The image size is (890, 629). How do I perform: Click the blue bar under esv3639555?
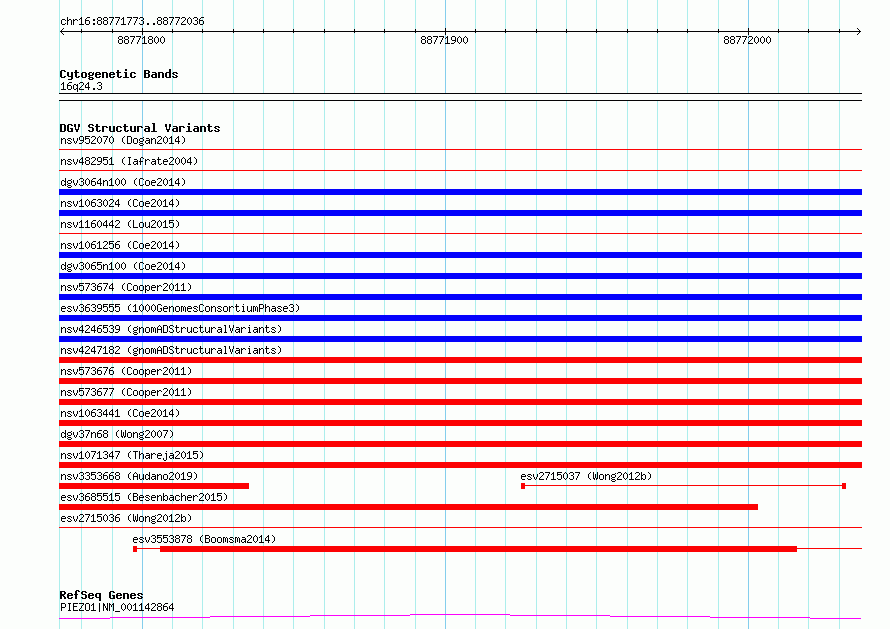[460, 318]
